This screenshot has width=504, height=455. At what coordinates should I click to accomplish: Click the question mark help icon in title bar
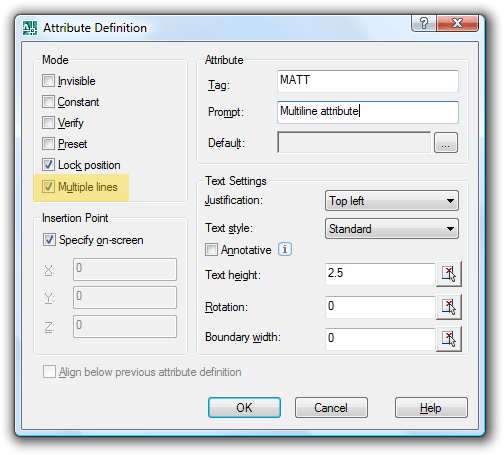point(424,23)
